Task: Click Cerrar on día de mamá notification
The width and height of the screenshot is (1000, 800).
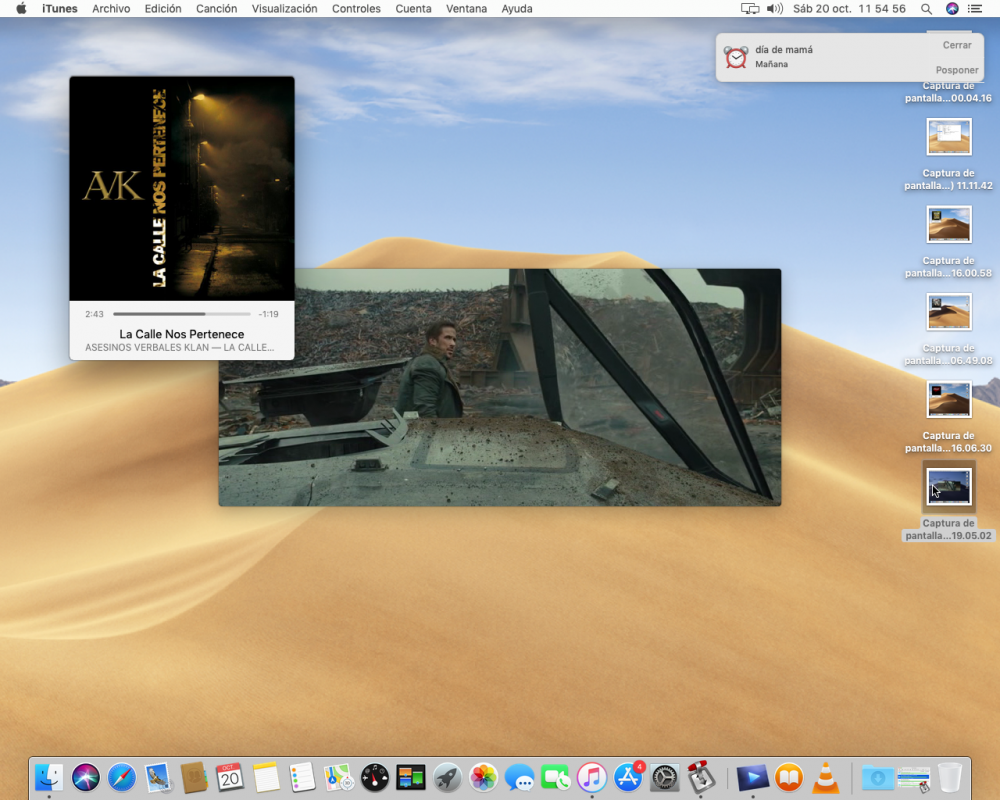Action: coord(957,45)
